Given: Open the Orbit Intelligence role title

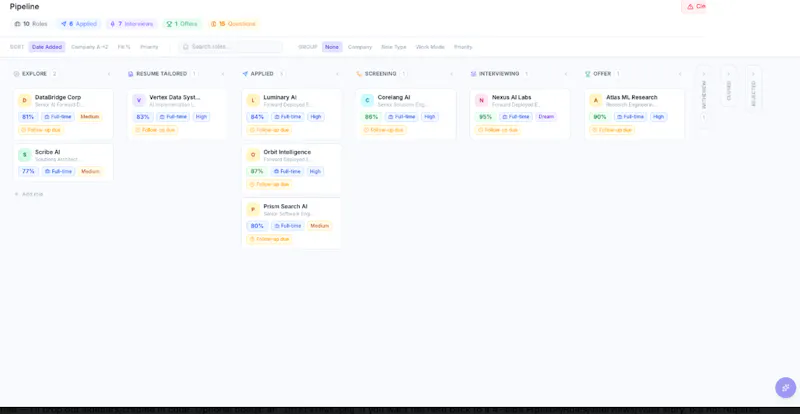Looking at the screenshot, I should pyautogui.click(x=287, y=152).
